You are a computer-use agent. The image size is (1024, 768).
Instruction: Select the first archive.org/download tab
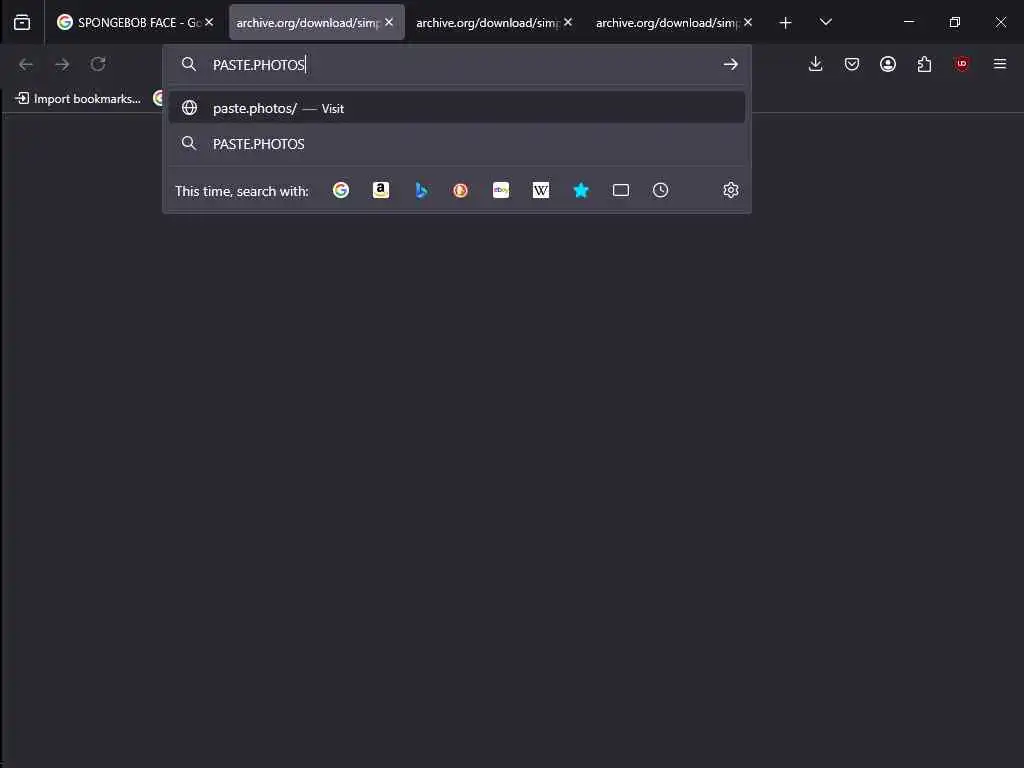(316, 23)
